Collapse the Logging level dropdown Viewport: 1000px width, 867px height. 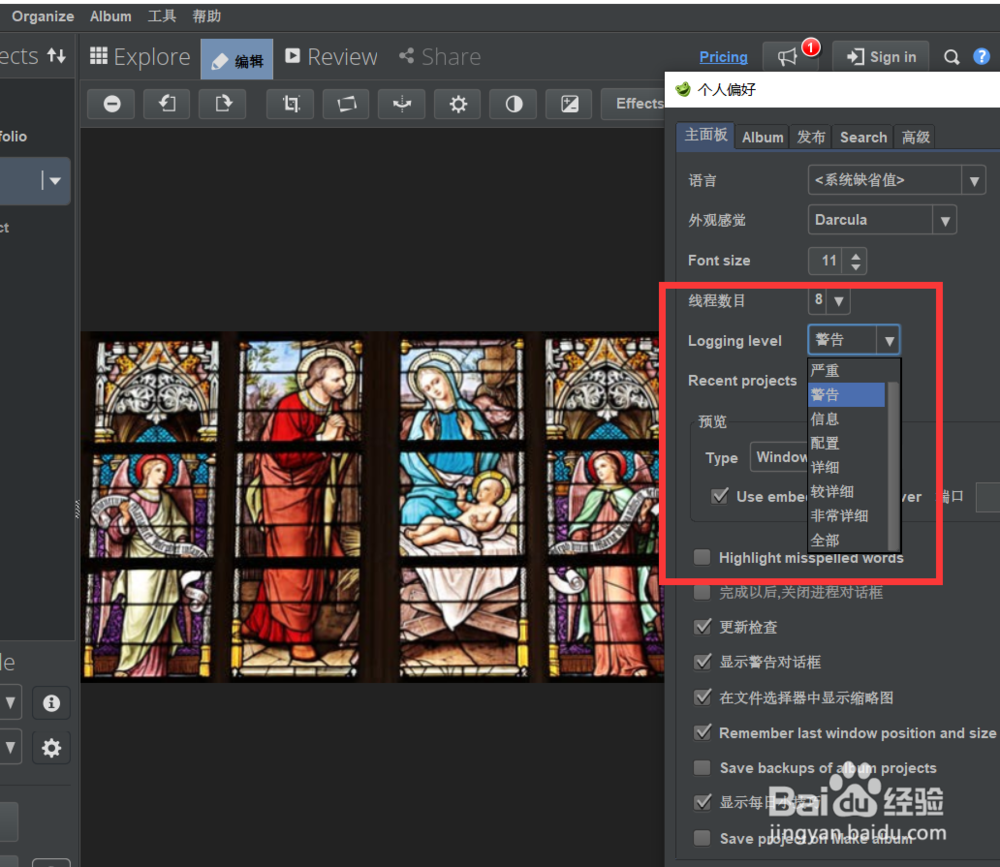[x=888, y=340]
